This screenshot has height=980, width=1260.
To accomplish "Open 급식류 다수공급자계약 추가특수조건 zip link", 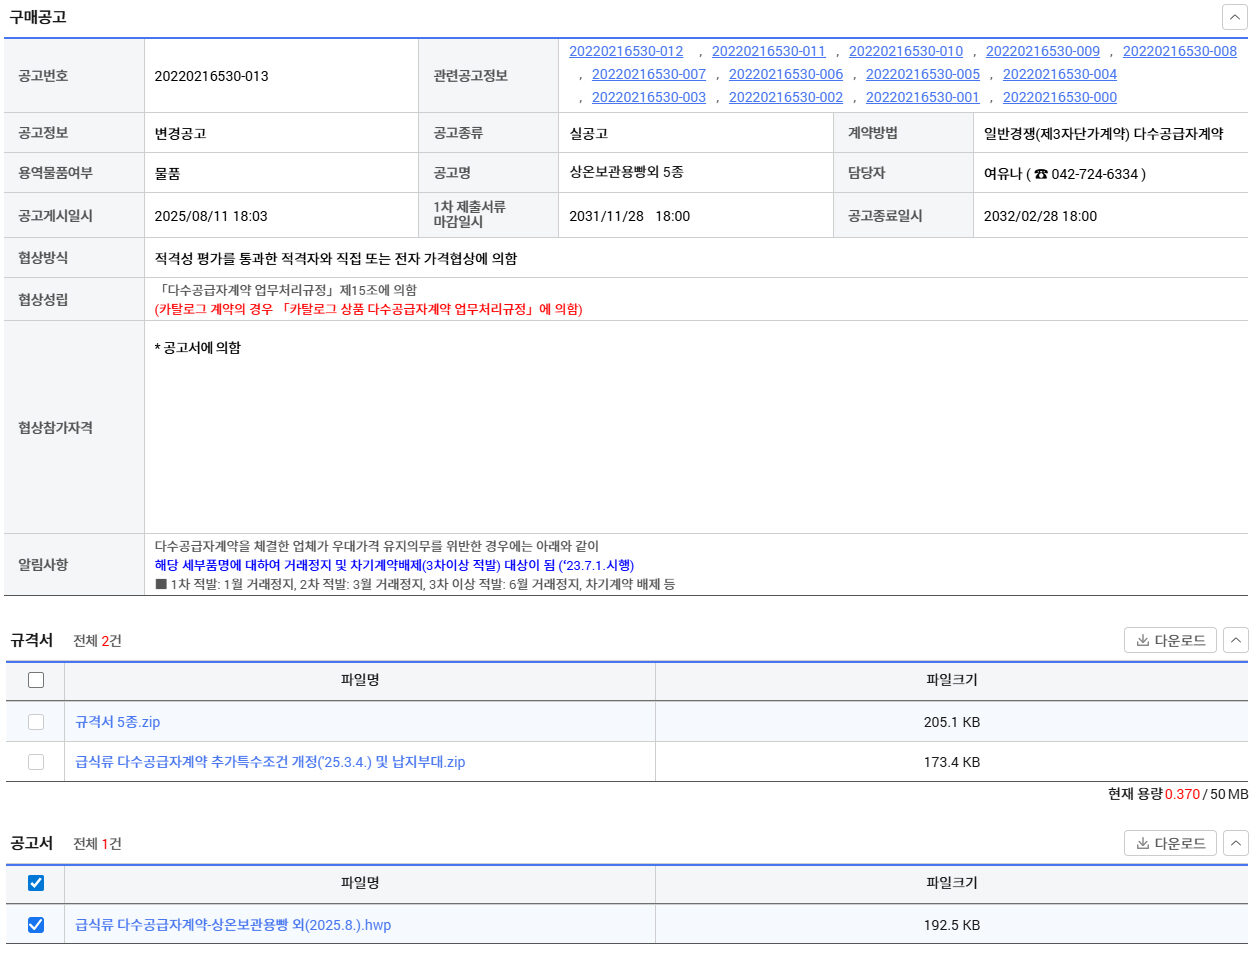I will [x=270, y=762].
